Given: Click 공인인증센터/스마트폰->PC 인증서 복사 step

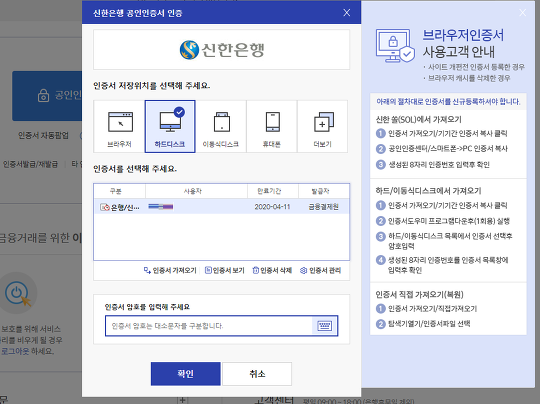Looking at the screenshot, I should click(x=448, y=149).
